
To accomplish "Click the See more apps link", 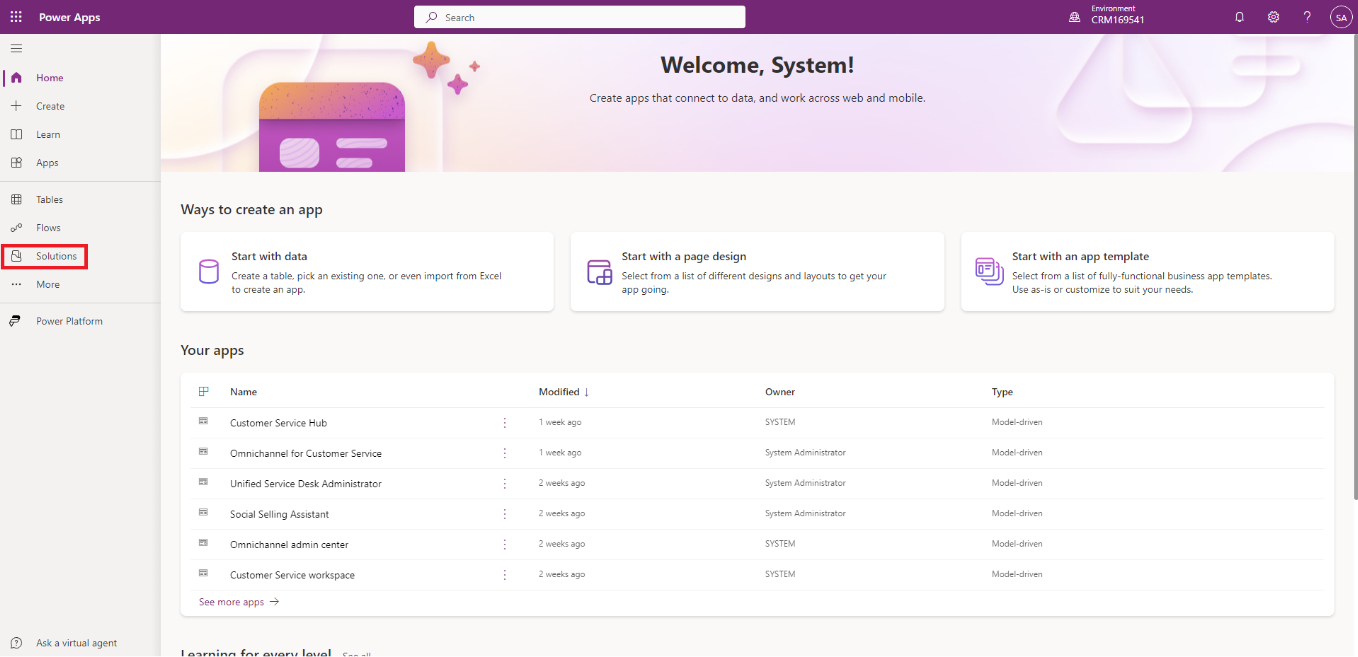I will pyautogui.click(x=239, y=602).
